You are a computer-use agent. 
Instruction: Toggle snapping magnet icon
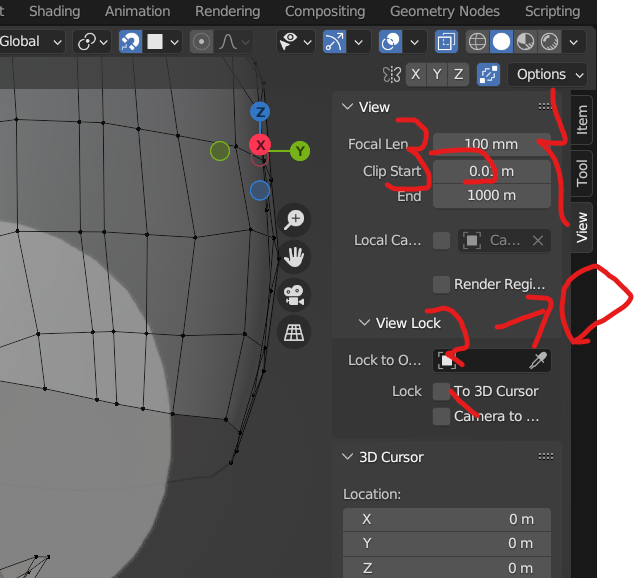130,41
